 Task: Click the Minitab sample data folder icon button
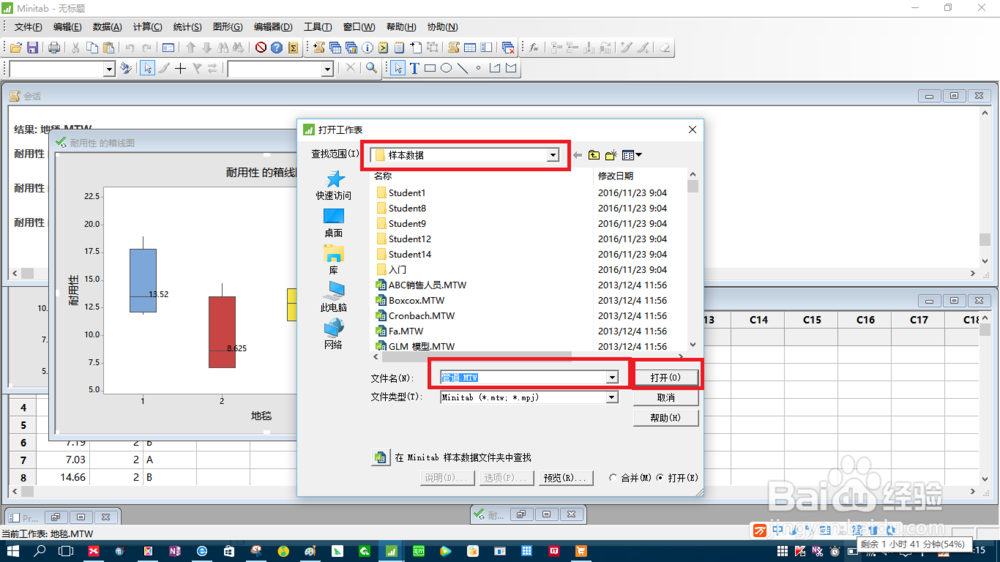[380, 457]
